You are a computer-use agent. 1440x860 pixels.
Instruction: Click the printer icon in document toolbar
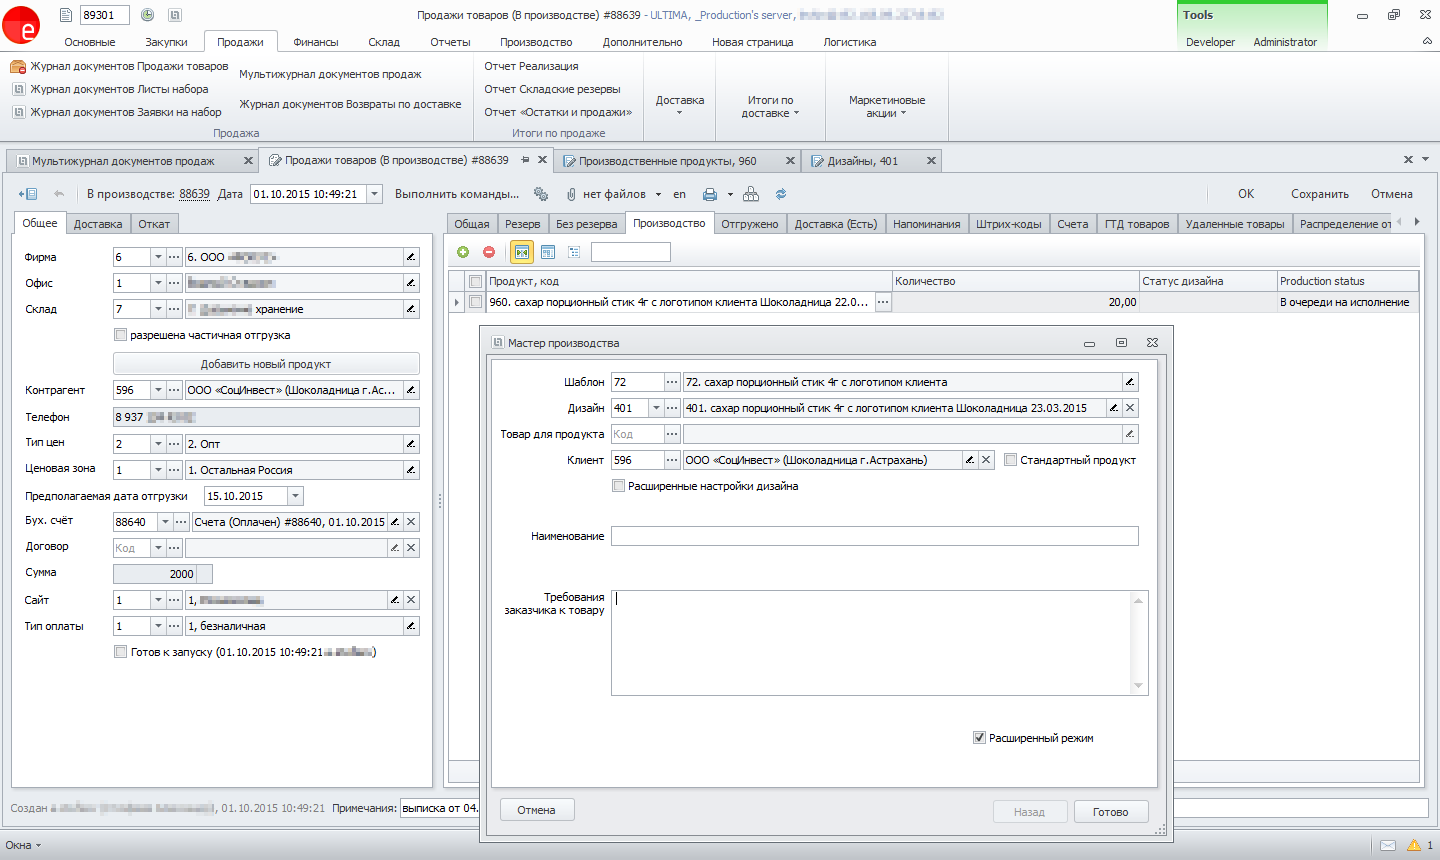[x=710, y=194]
